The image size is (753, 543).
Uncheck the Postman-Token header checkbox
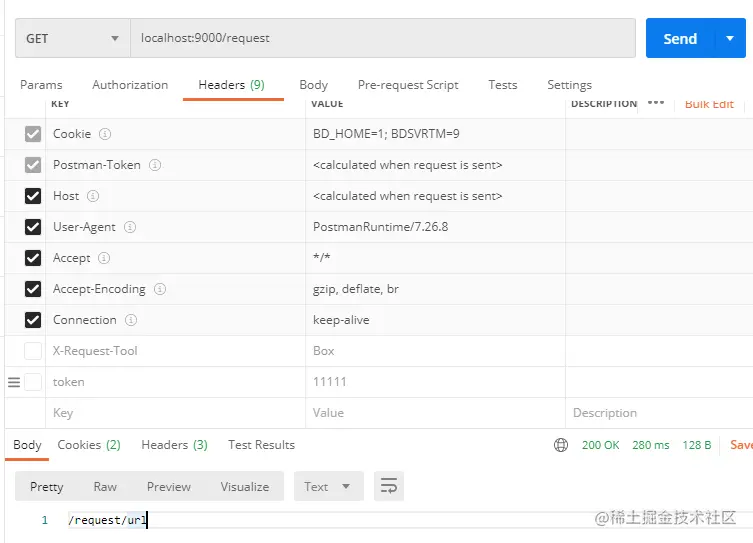33,165
